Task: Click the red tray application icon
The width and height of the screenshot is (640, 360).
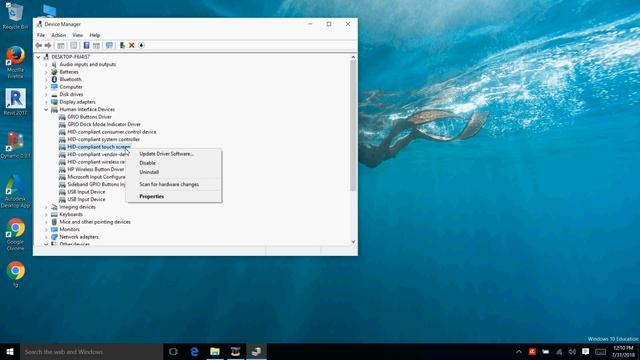Action: (532, 351)
